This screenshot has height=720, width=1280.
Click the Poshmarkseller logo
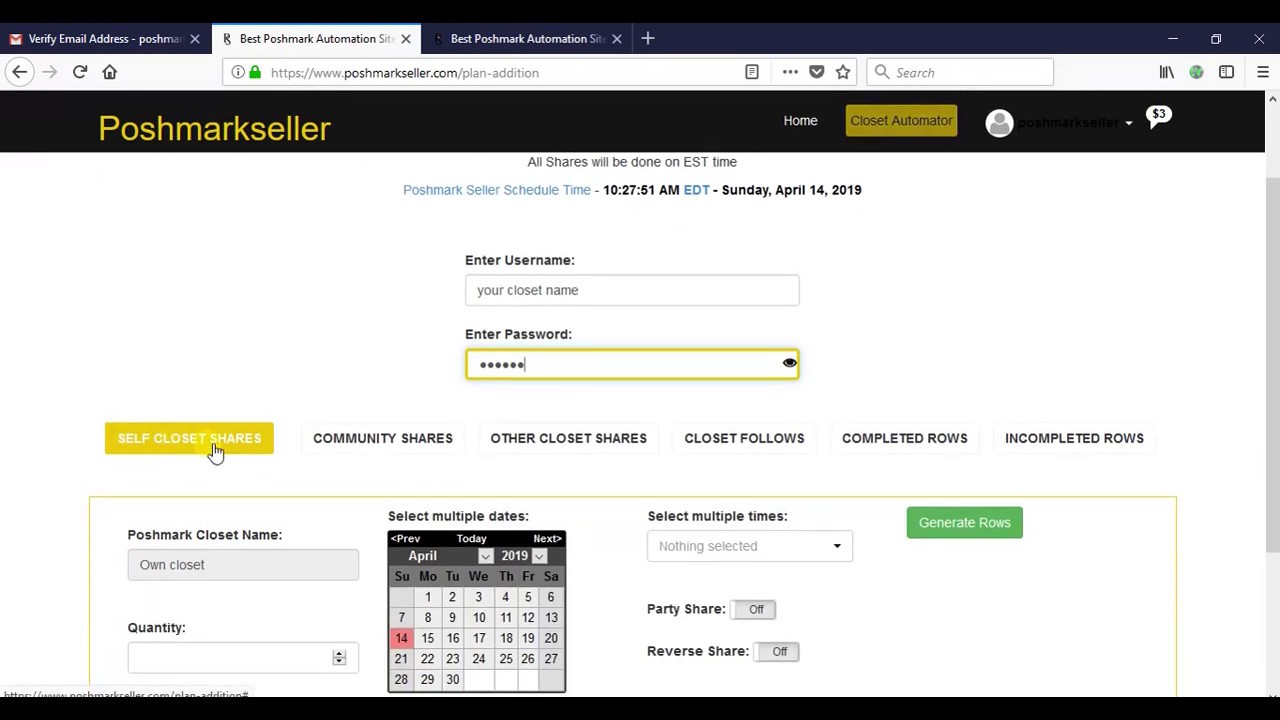coord(214,128)
